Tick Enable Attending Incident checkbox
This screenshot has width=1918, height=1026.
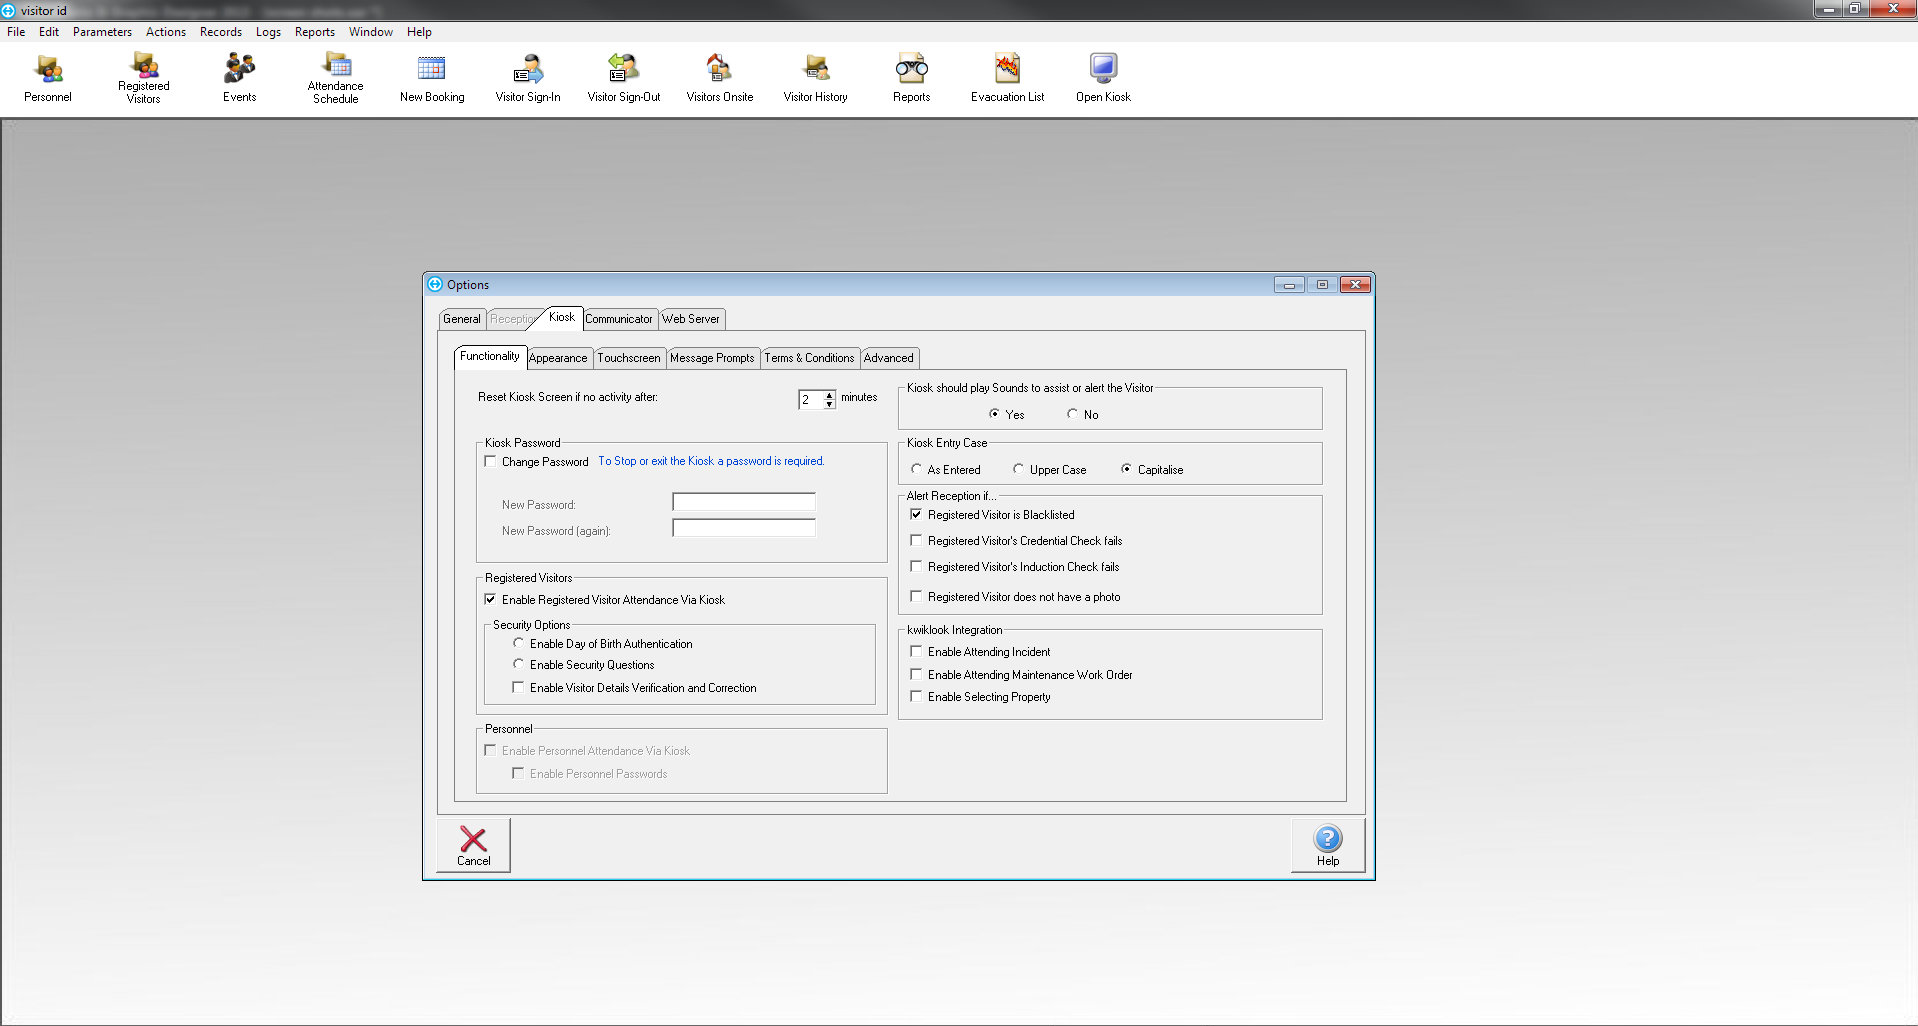pos(916,651)
